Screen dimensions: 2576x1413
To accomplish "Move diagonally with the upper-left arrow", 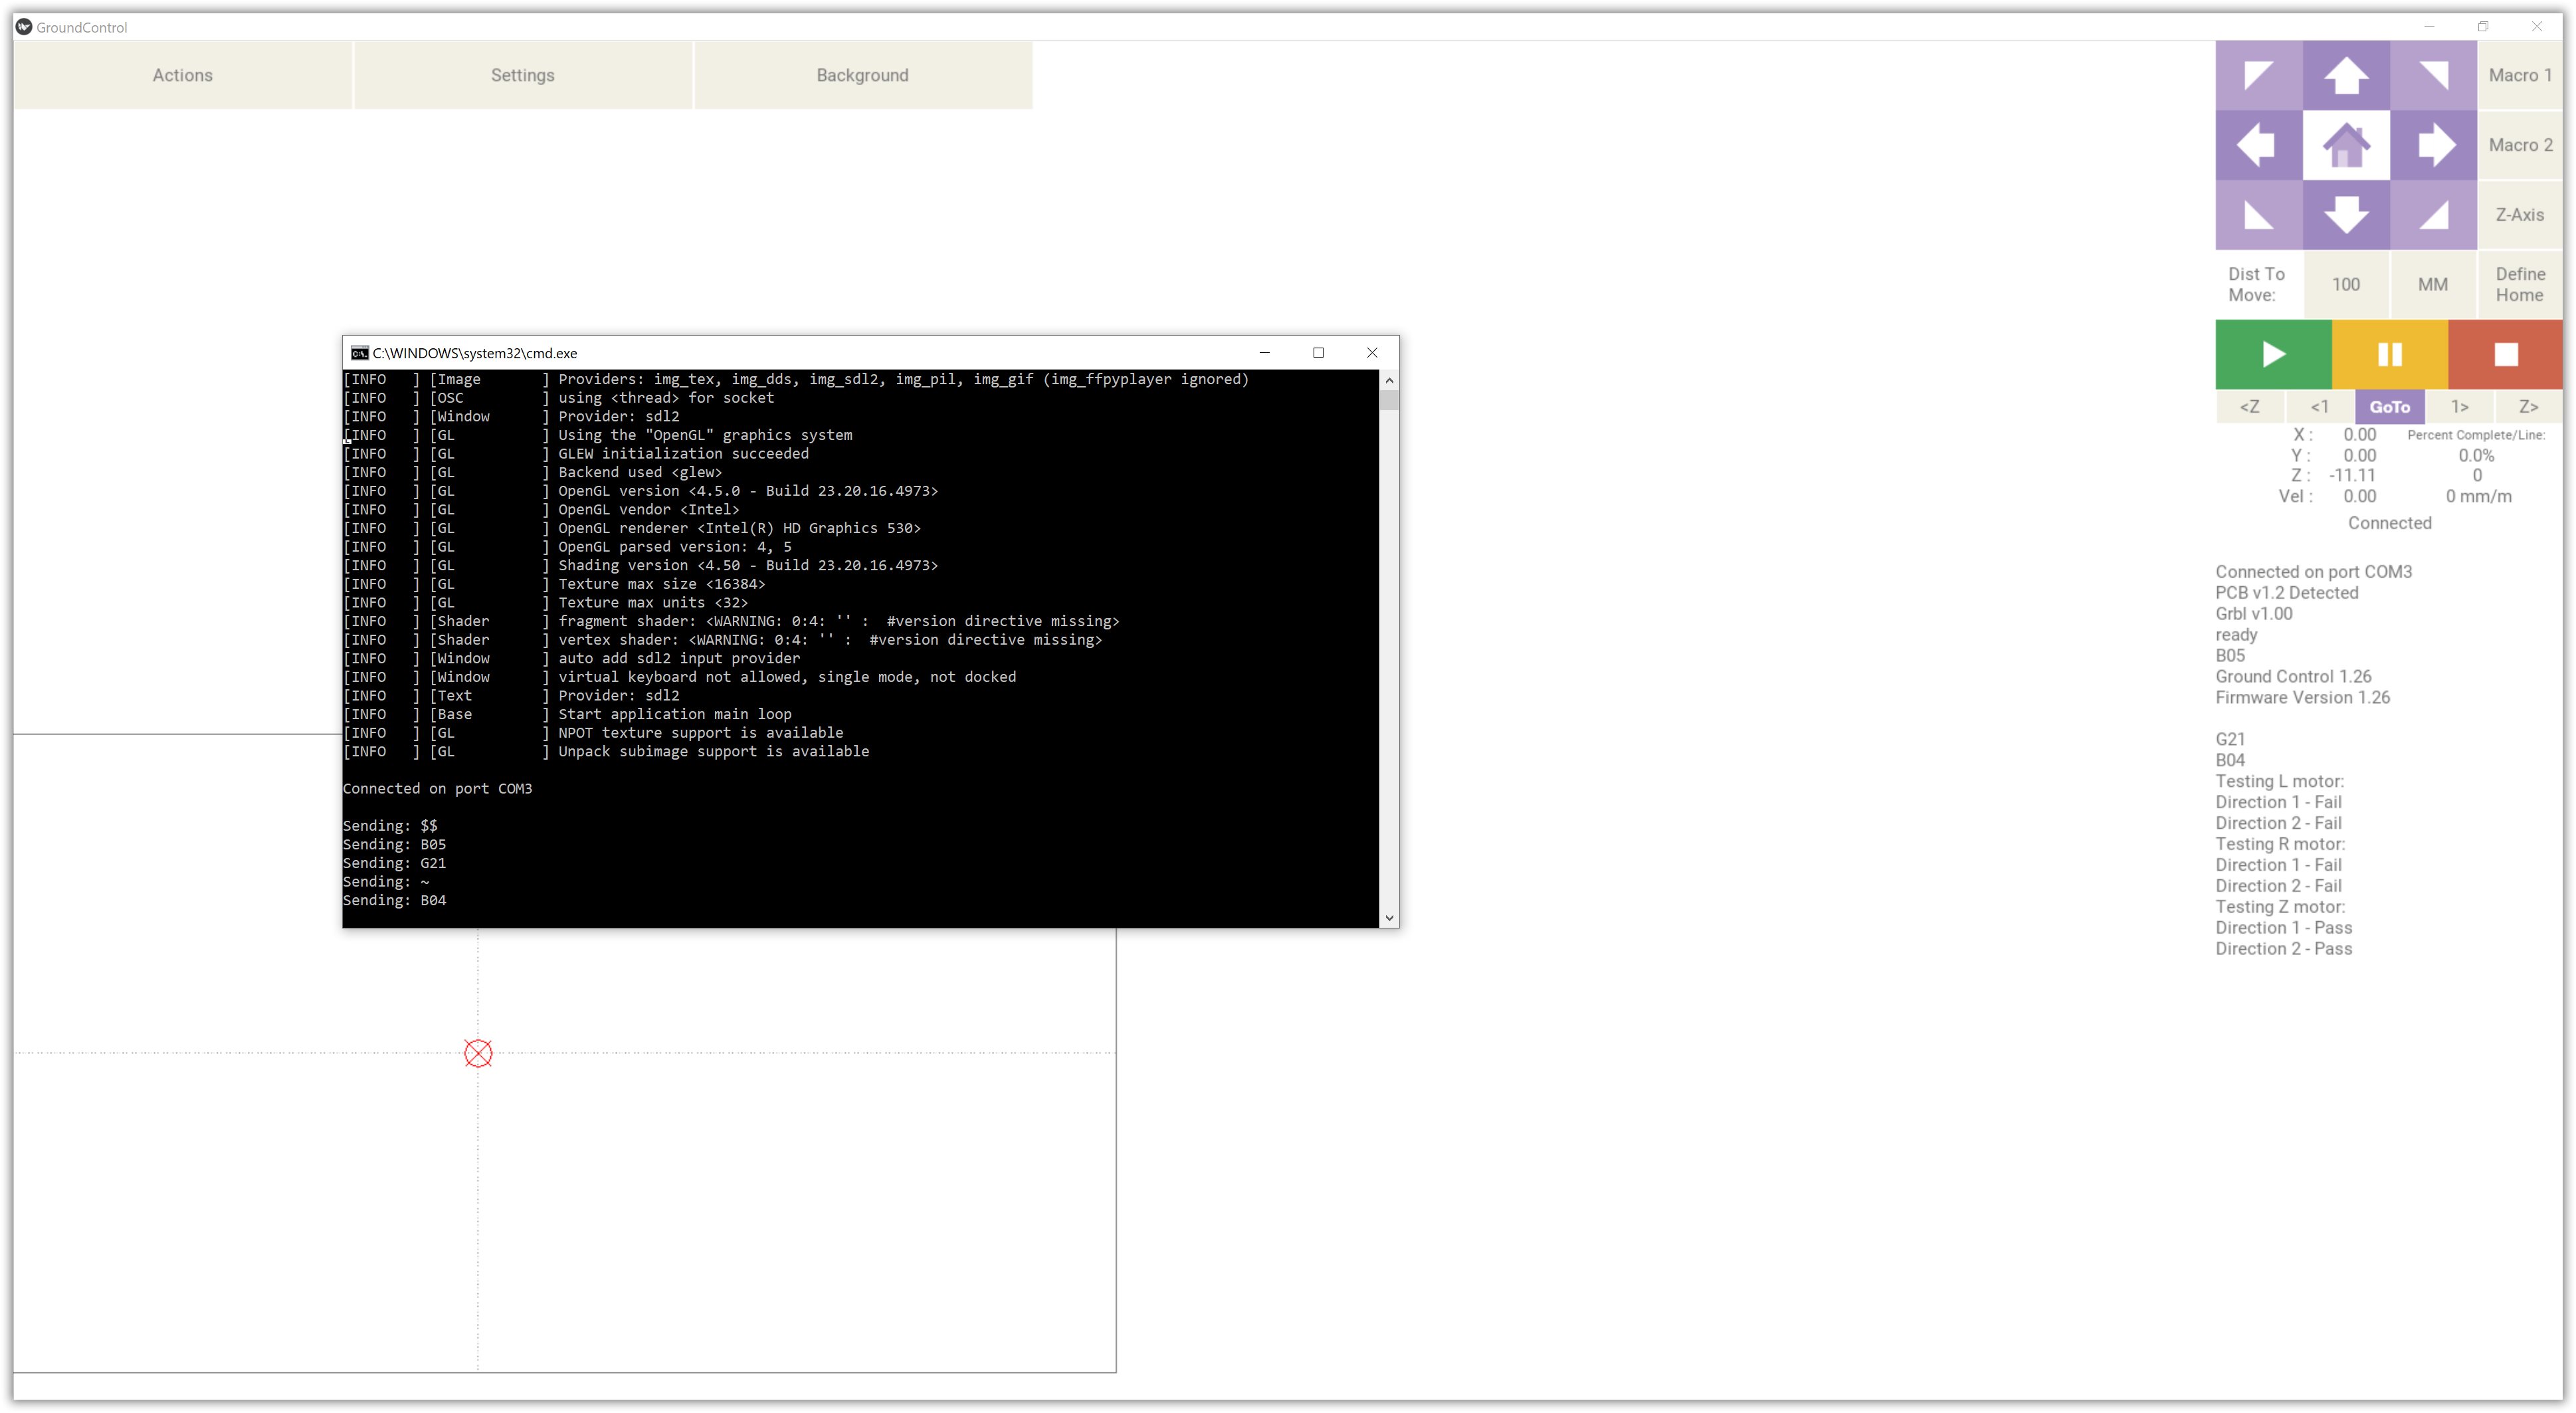I will point(2258,75).
